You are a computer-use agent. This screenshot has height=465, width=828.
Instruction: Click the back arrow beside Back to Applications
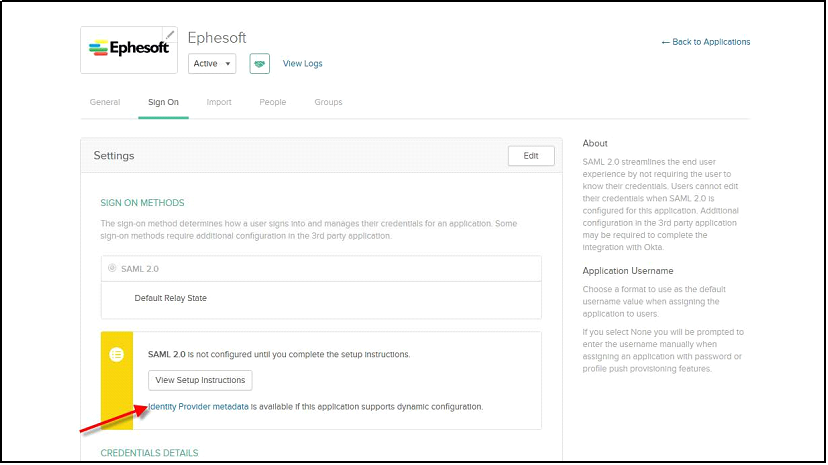(x=665, y=42)
